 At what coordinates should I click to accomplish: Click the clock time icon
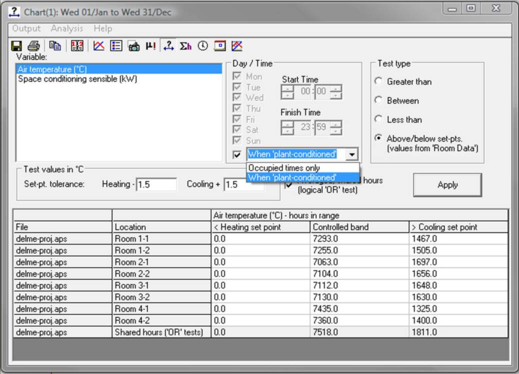[203, 46]
